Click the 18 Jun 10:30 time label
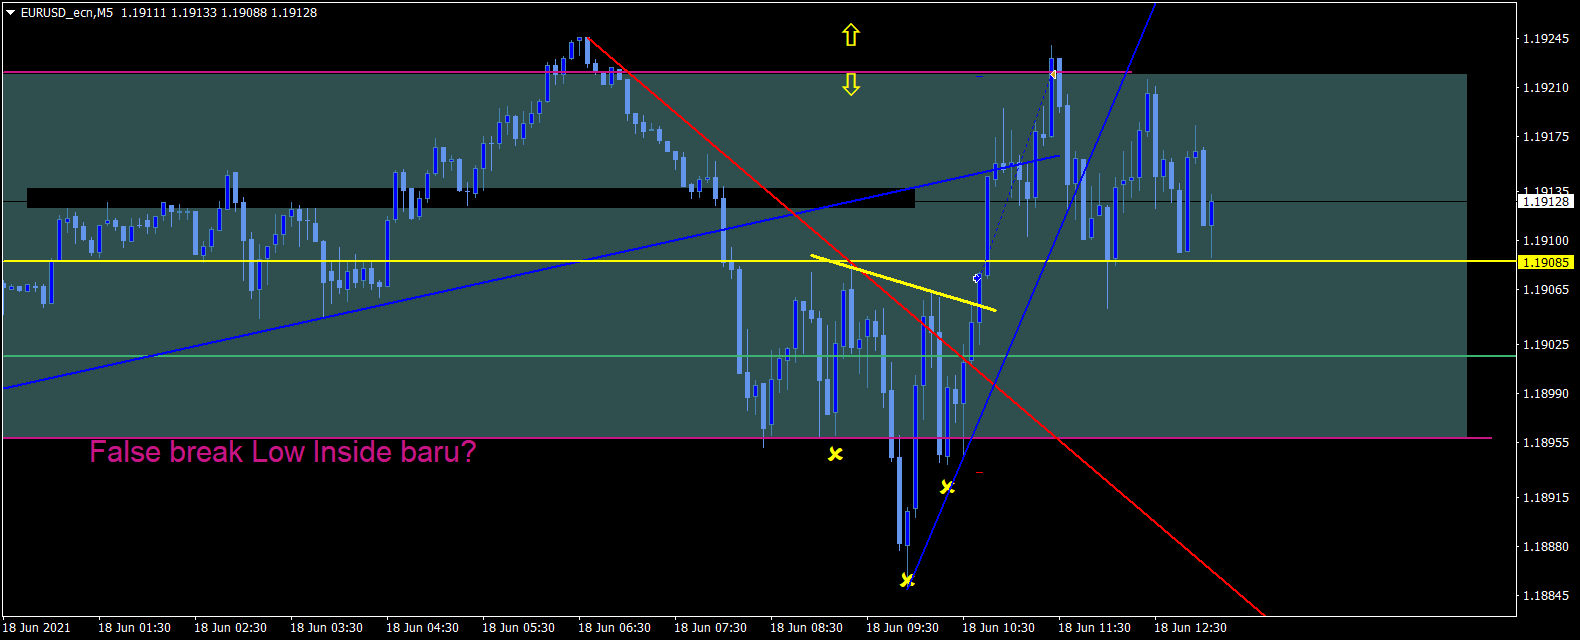 tap(998, 628)
